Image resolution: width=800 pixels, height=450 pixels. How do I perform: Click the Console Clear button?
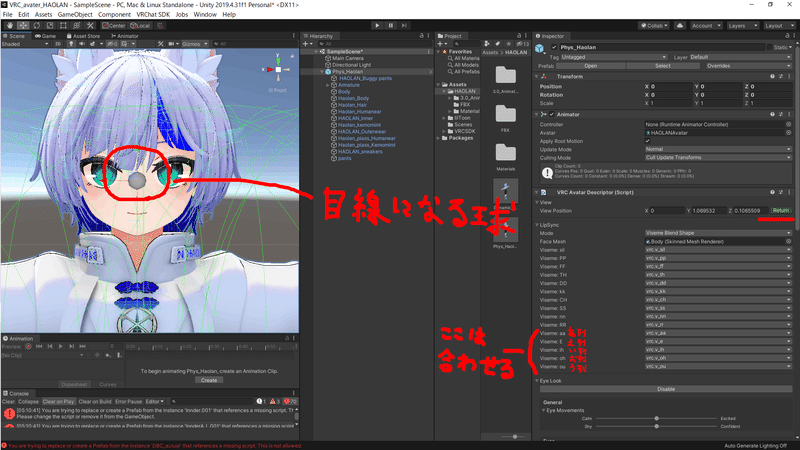[x=9, y=402]
